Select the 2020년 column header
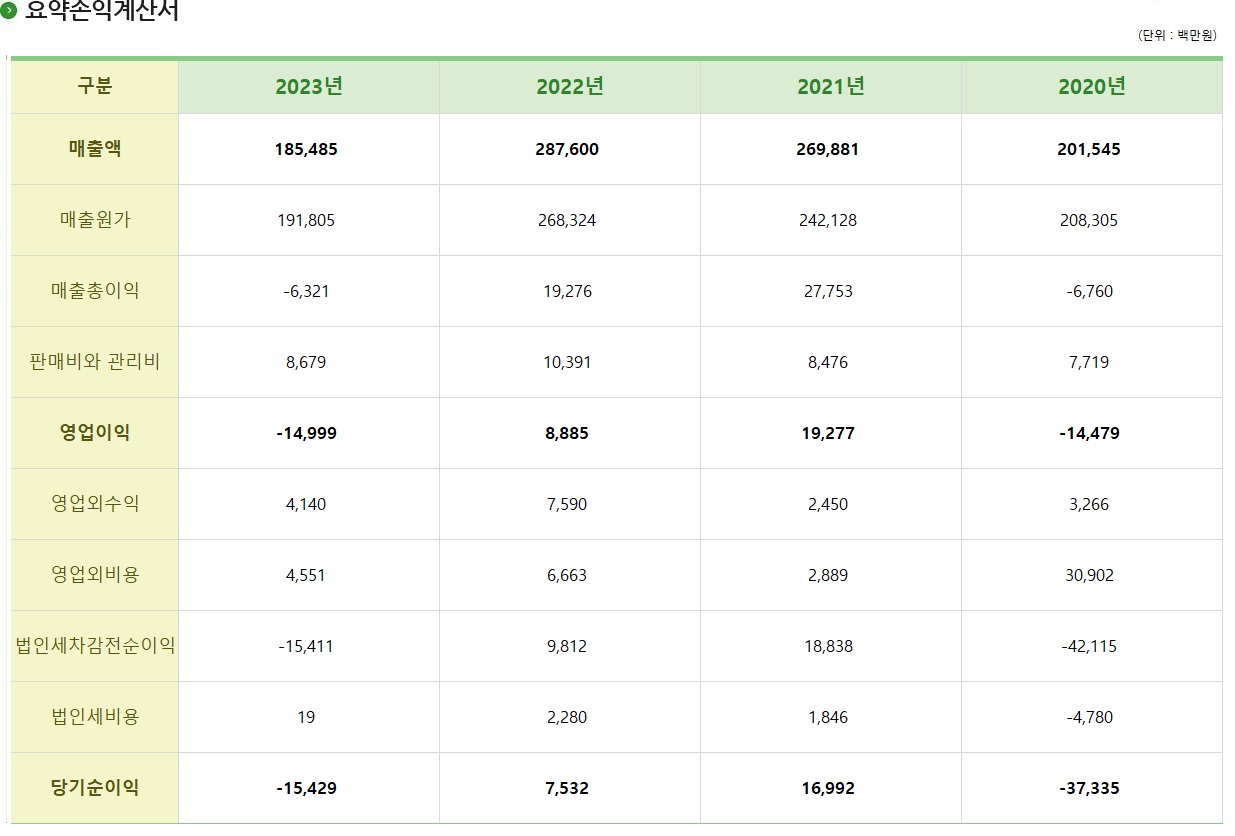The height and width of the screenshot is (836, 1235). (x=1092, y=87)
